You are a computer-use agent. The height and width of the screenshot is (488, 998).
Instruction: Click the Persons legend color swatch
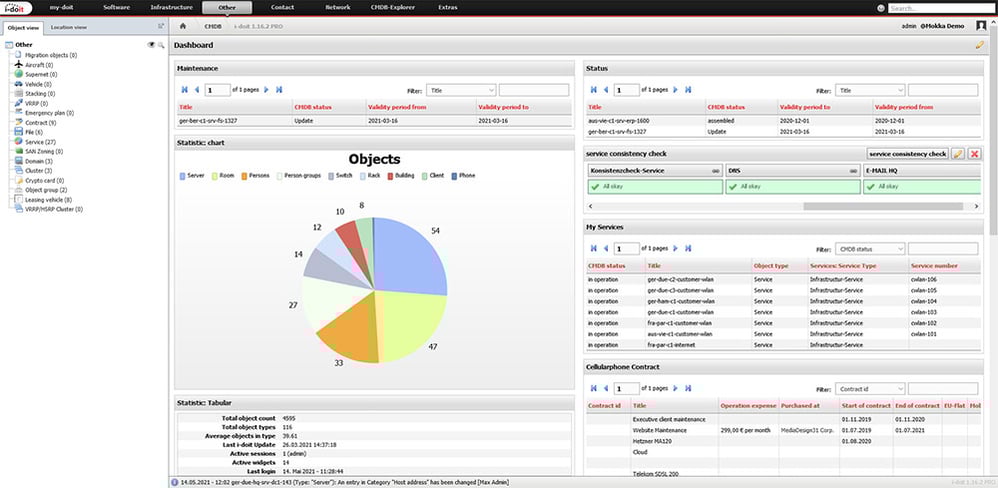point(244,175)
